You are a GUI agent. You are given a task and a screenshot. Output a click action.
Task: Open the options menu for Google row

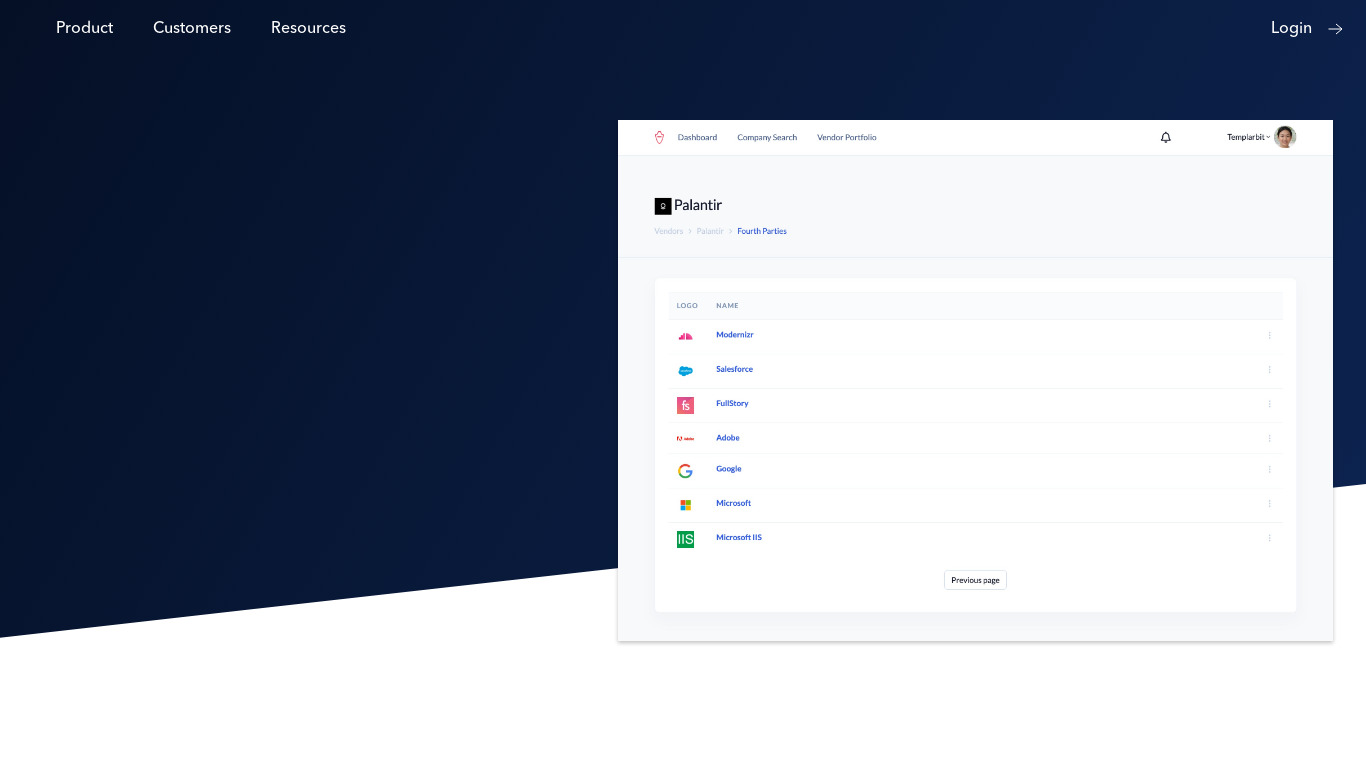coord(1270,469)
